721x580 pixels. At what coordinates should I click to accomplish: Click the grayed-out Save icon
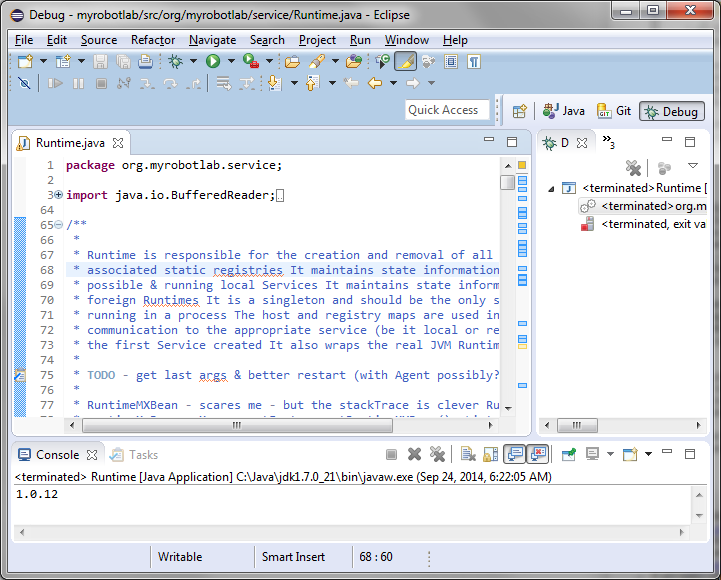pos(101,61)
